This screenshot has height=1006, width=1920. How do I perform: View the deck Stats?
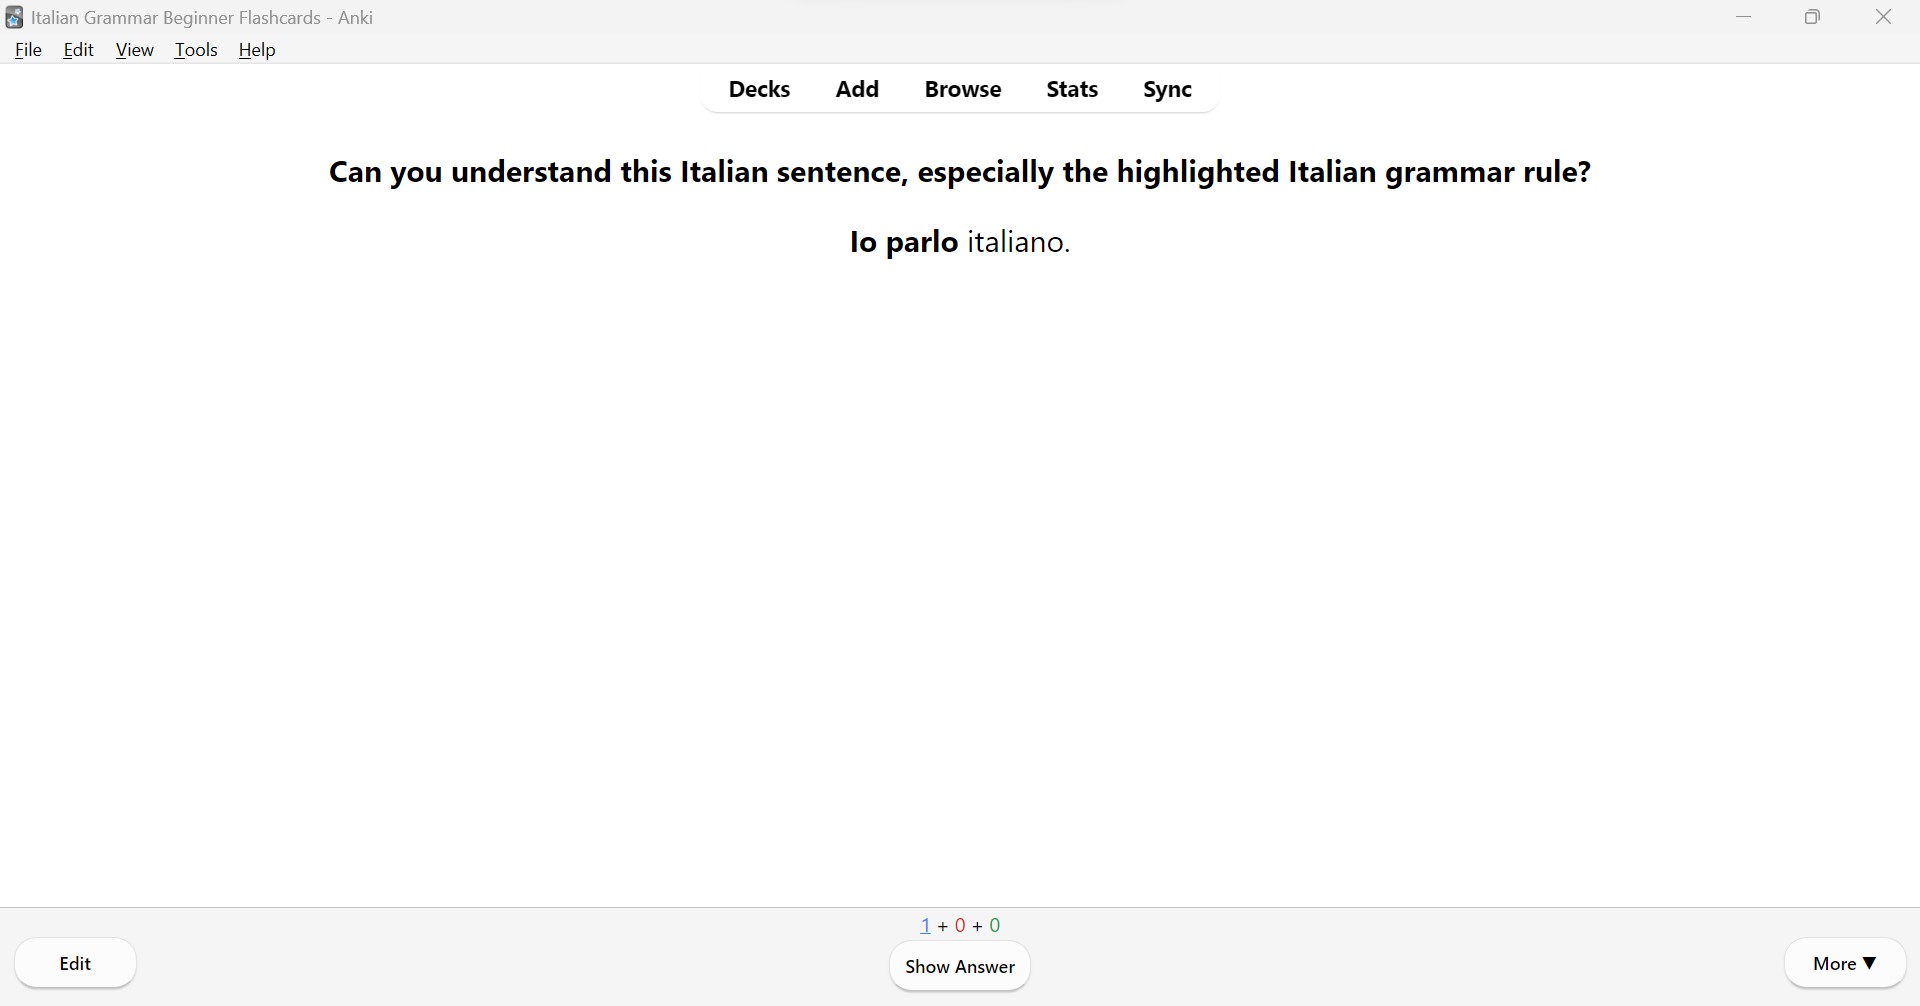click(x=1071, y=89)
